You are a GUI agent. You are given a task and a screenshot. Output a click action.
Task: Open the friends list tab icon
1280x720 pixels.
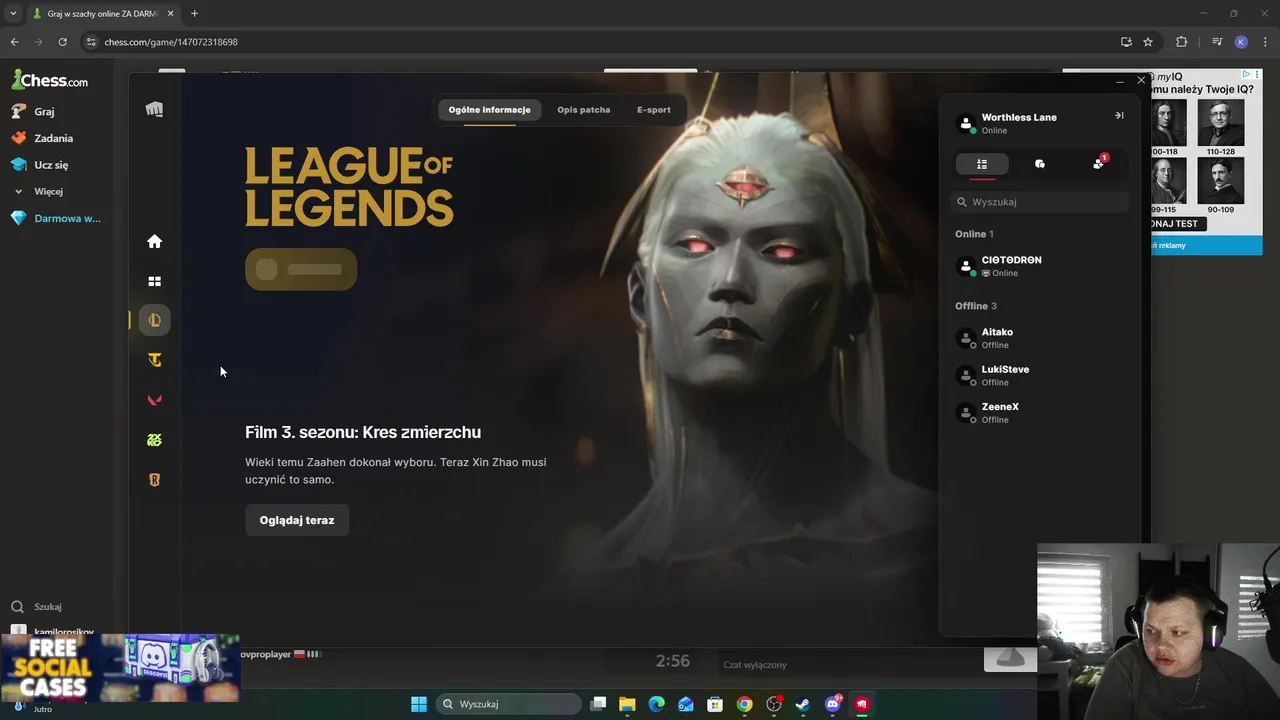coord(982,164)
